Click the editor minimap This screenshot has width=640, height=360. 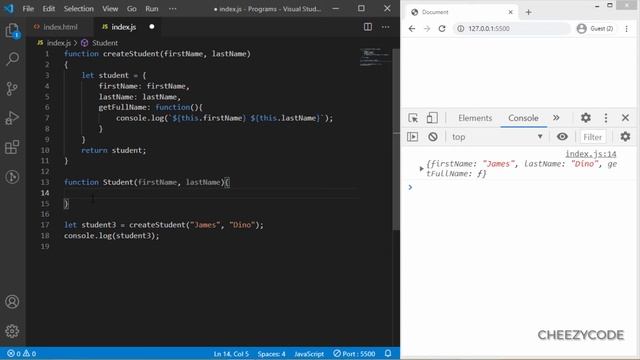376,57
